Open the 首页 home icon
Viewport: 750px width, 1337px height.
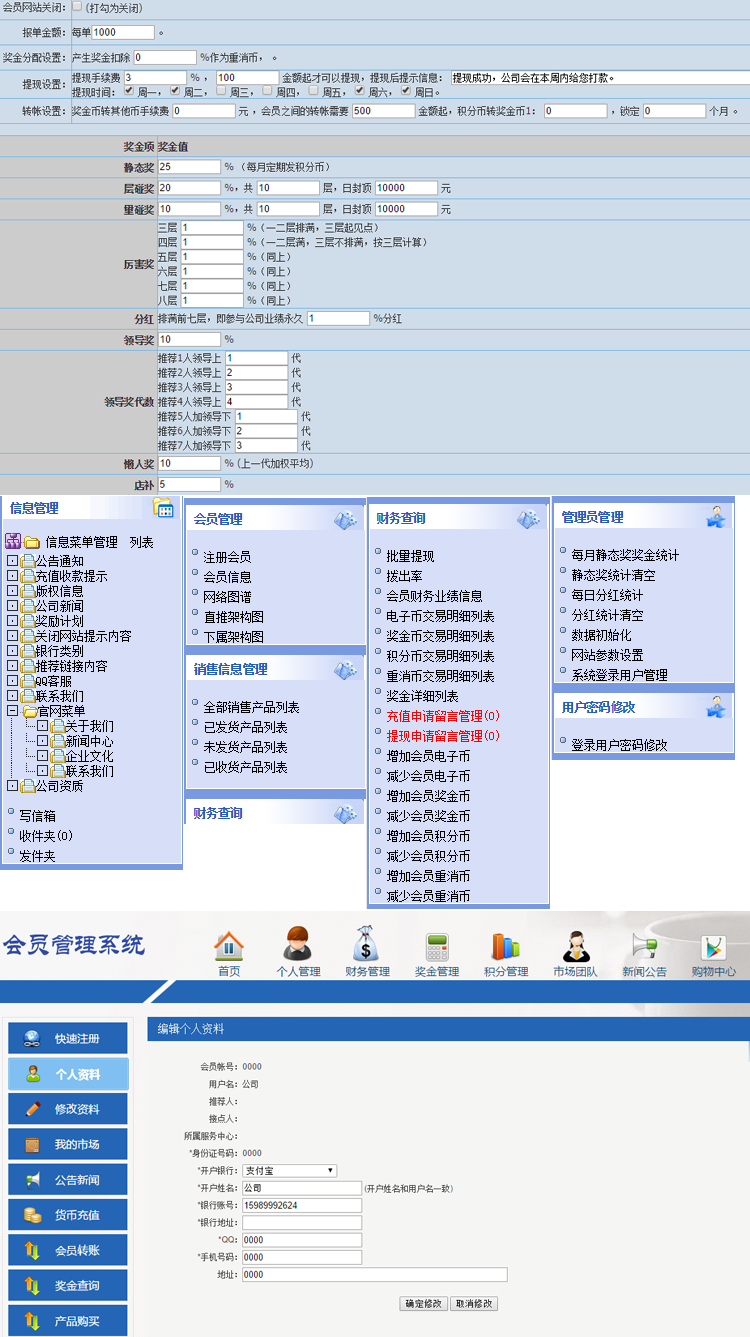229,946
